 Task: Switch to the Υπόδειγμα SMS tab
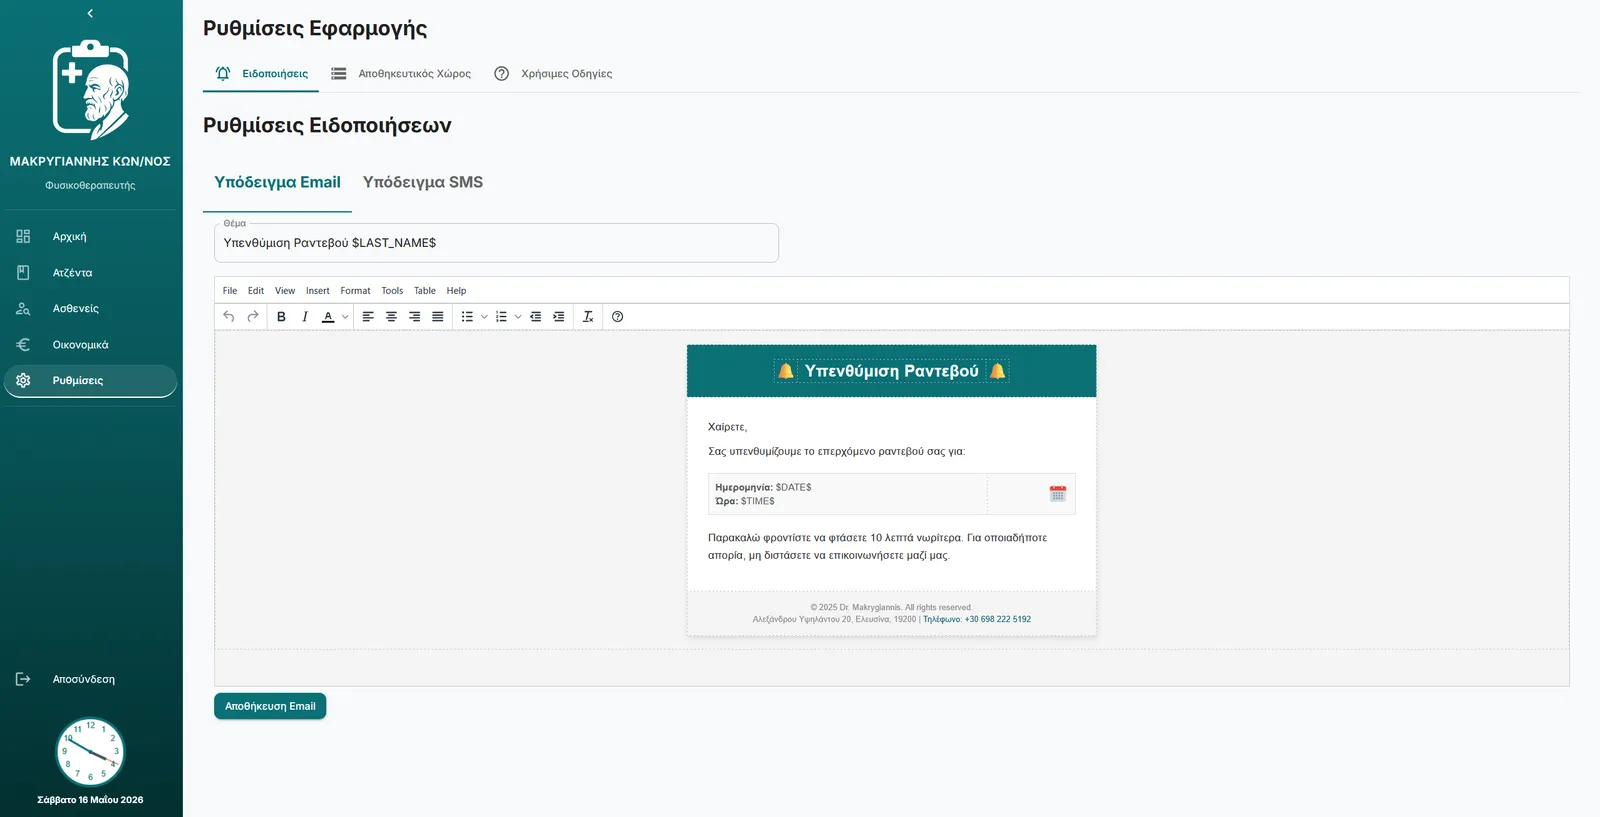pos(423,182)
